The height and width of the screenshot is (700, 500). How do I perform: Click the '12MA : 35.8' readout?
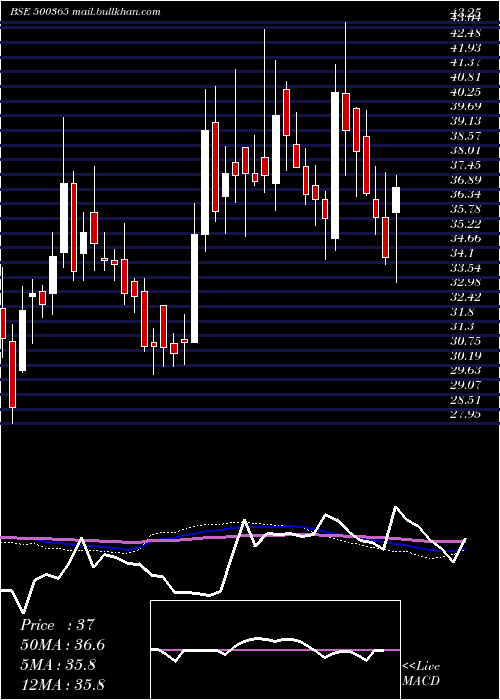tap(62, 684)
